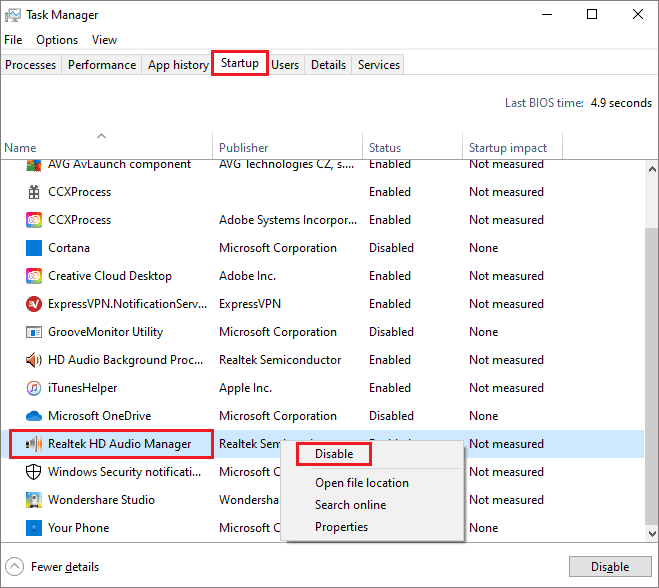Switch to the Processes tab
659x588 pixels.
coord(31,65)
